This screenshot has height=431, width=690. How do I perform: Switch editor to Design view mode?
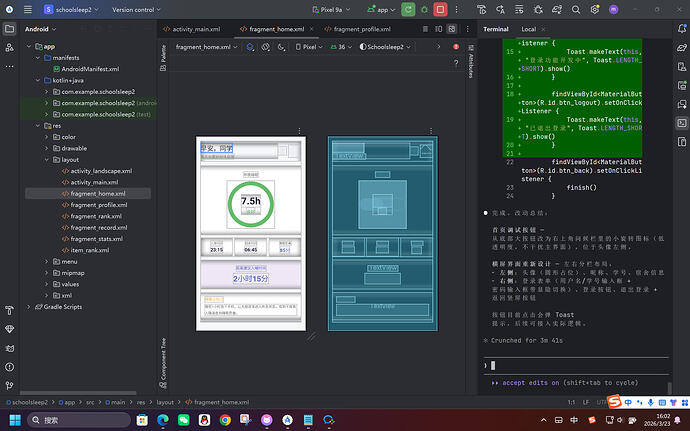tap(452, 29)
